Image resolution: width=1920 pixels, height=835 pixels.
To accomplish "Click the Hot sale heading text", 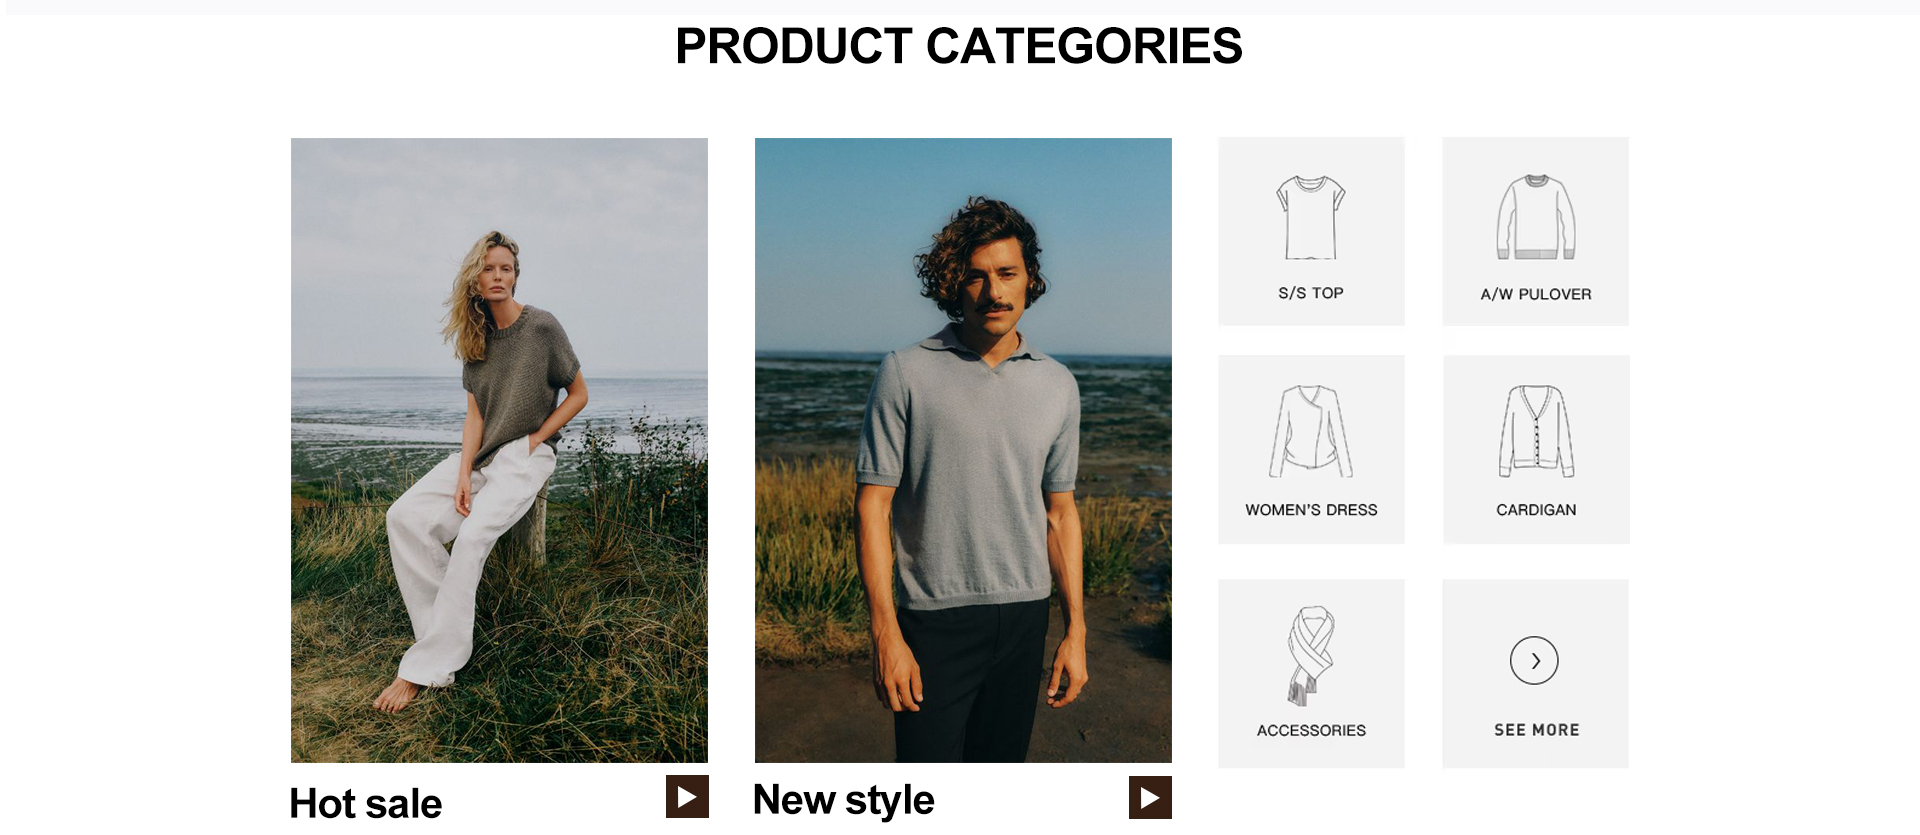I will (365, 803).
